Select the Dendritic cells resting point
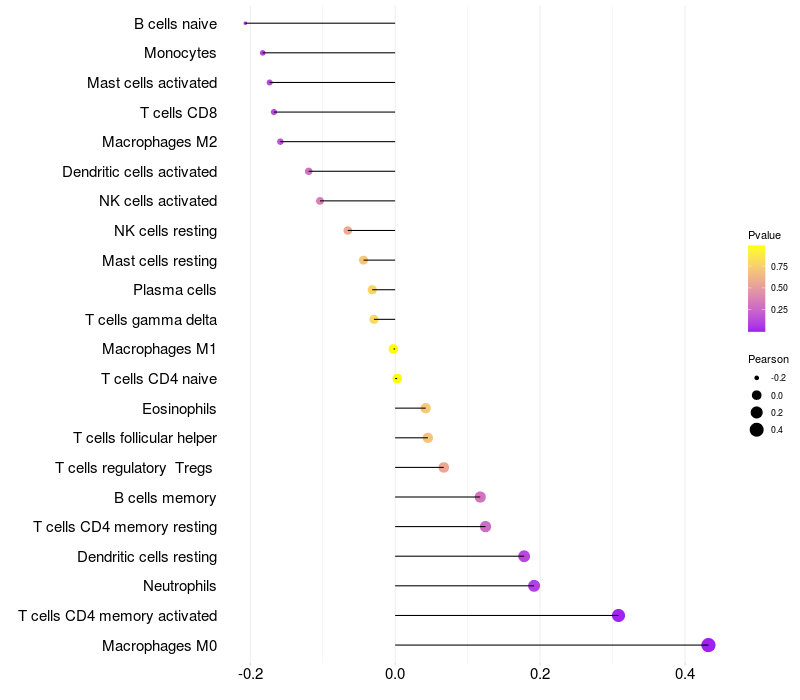This screenshot has width=800, height=700. coord(524,556)
